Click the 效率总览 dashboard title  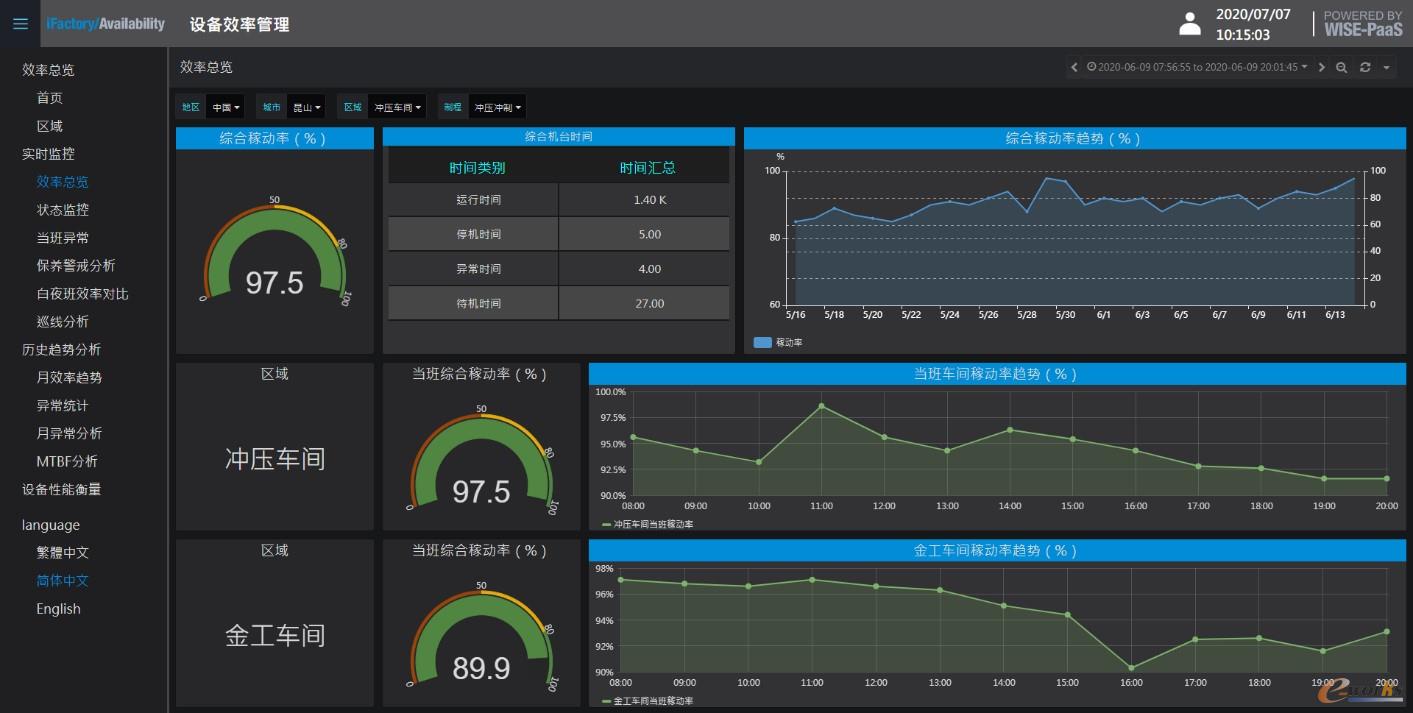pos(206,67)
